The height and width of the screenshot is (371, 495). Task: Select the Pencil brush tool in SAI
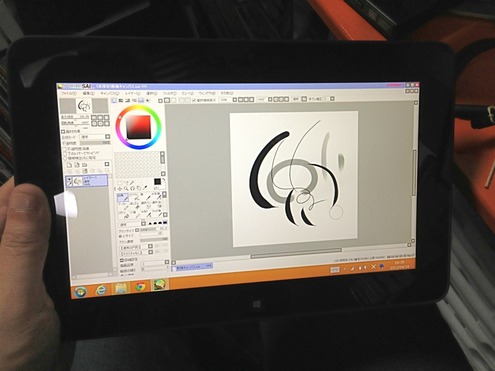[123, 198]
